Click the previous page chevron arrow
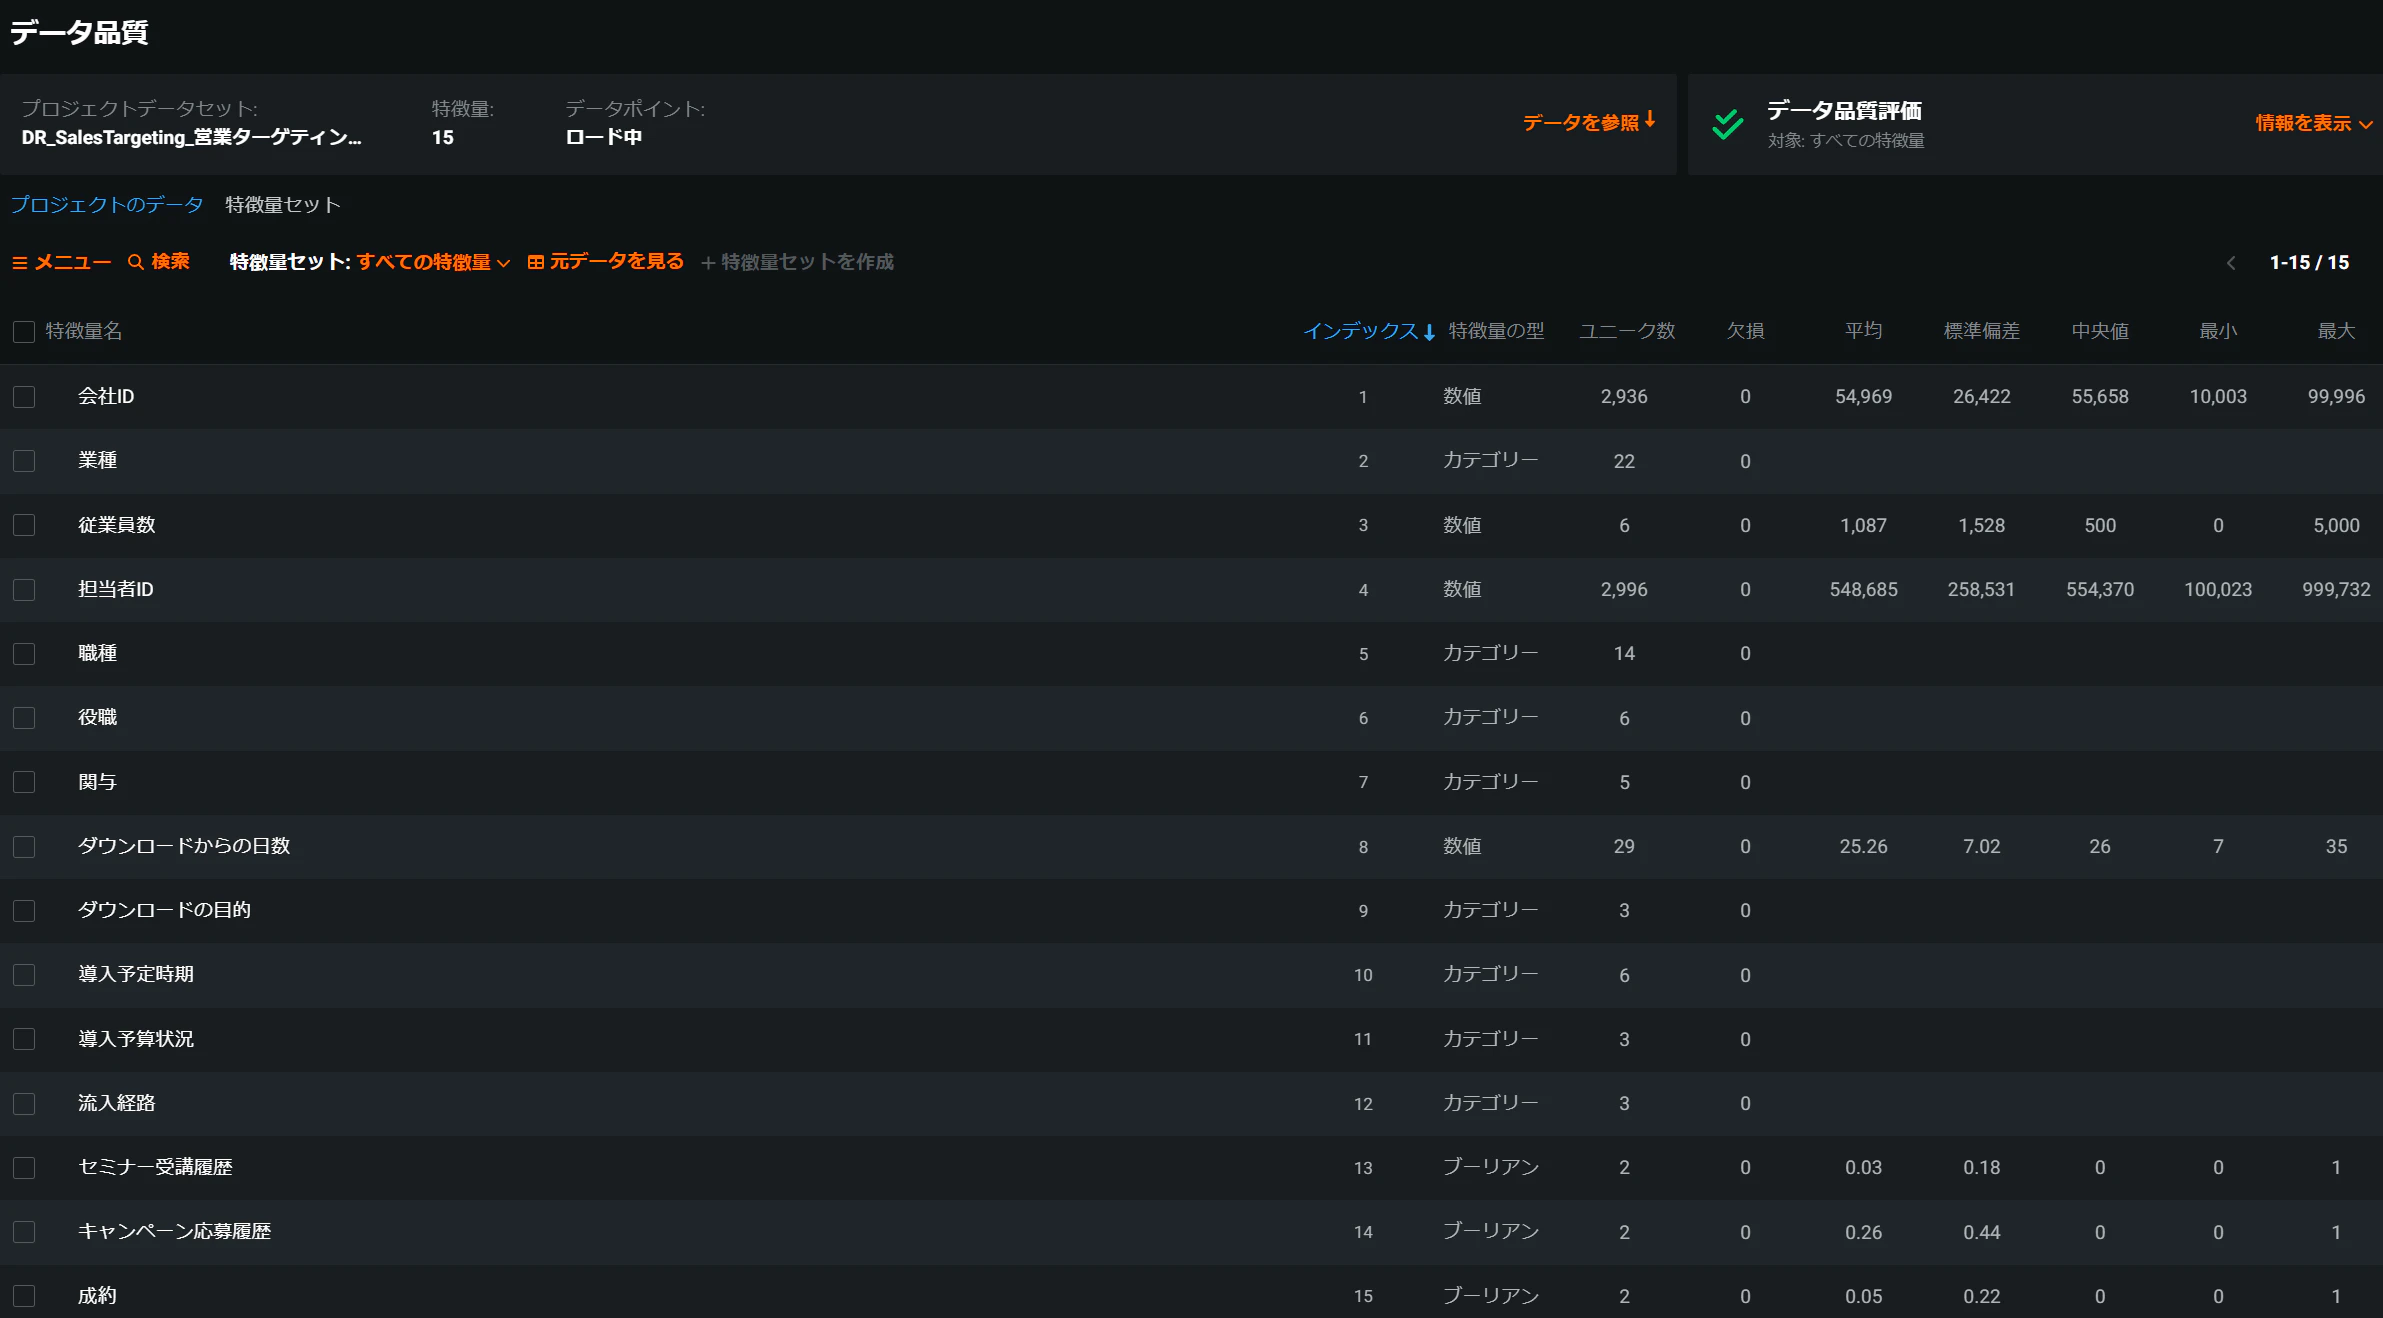This screenshot has height=1318, width=2383. pos(2231,263)
